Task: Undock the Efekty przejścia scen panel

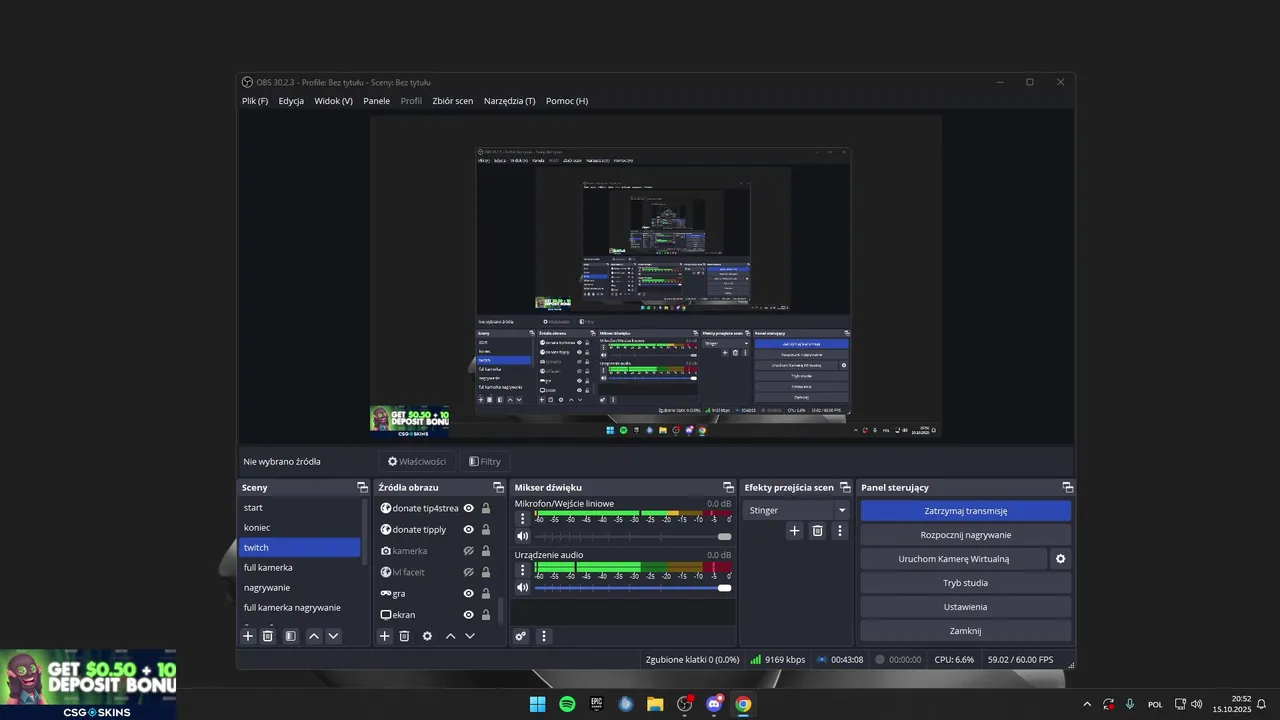Action: 845,487
